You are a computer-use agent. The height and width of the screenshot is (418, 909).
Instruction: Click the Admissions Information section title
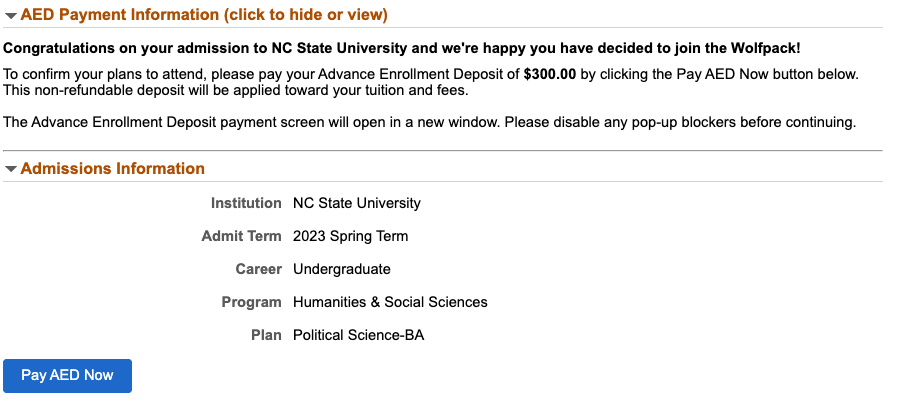coord(112,169)
